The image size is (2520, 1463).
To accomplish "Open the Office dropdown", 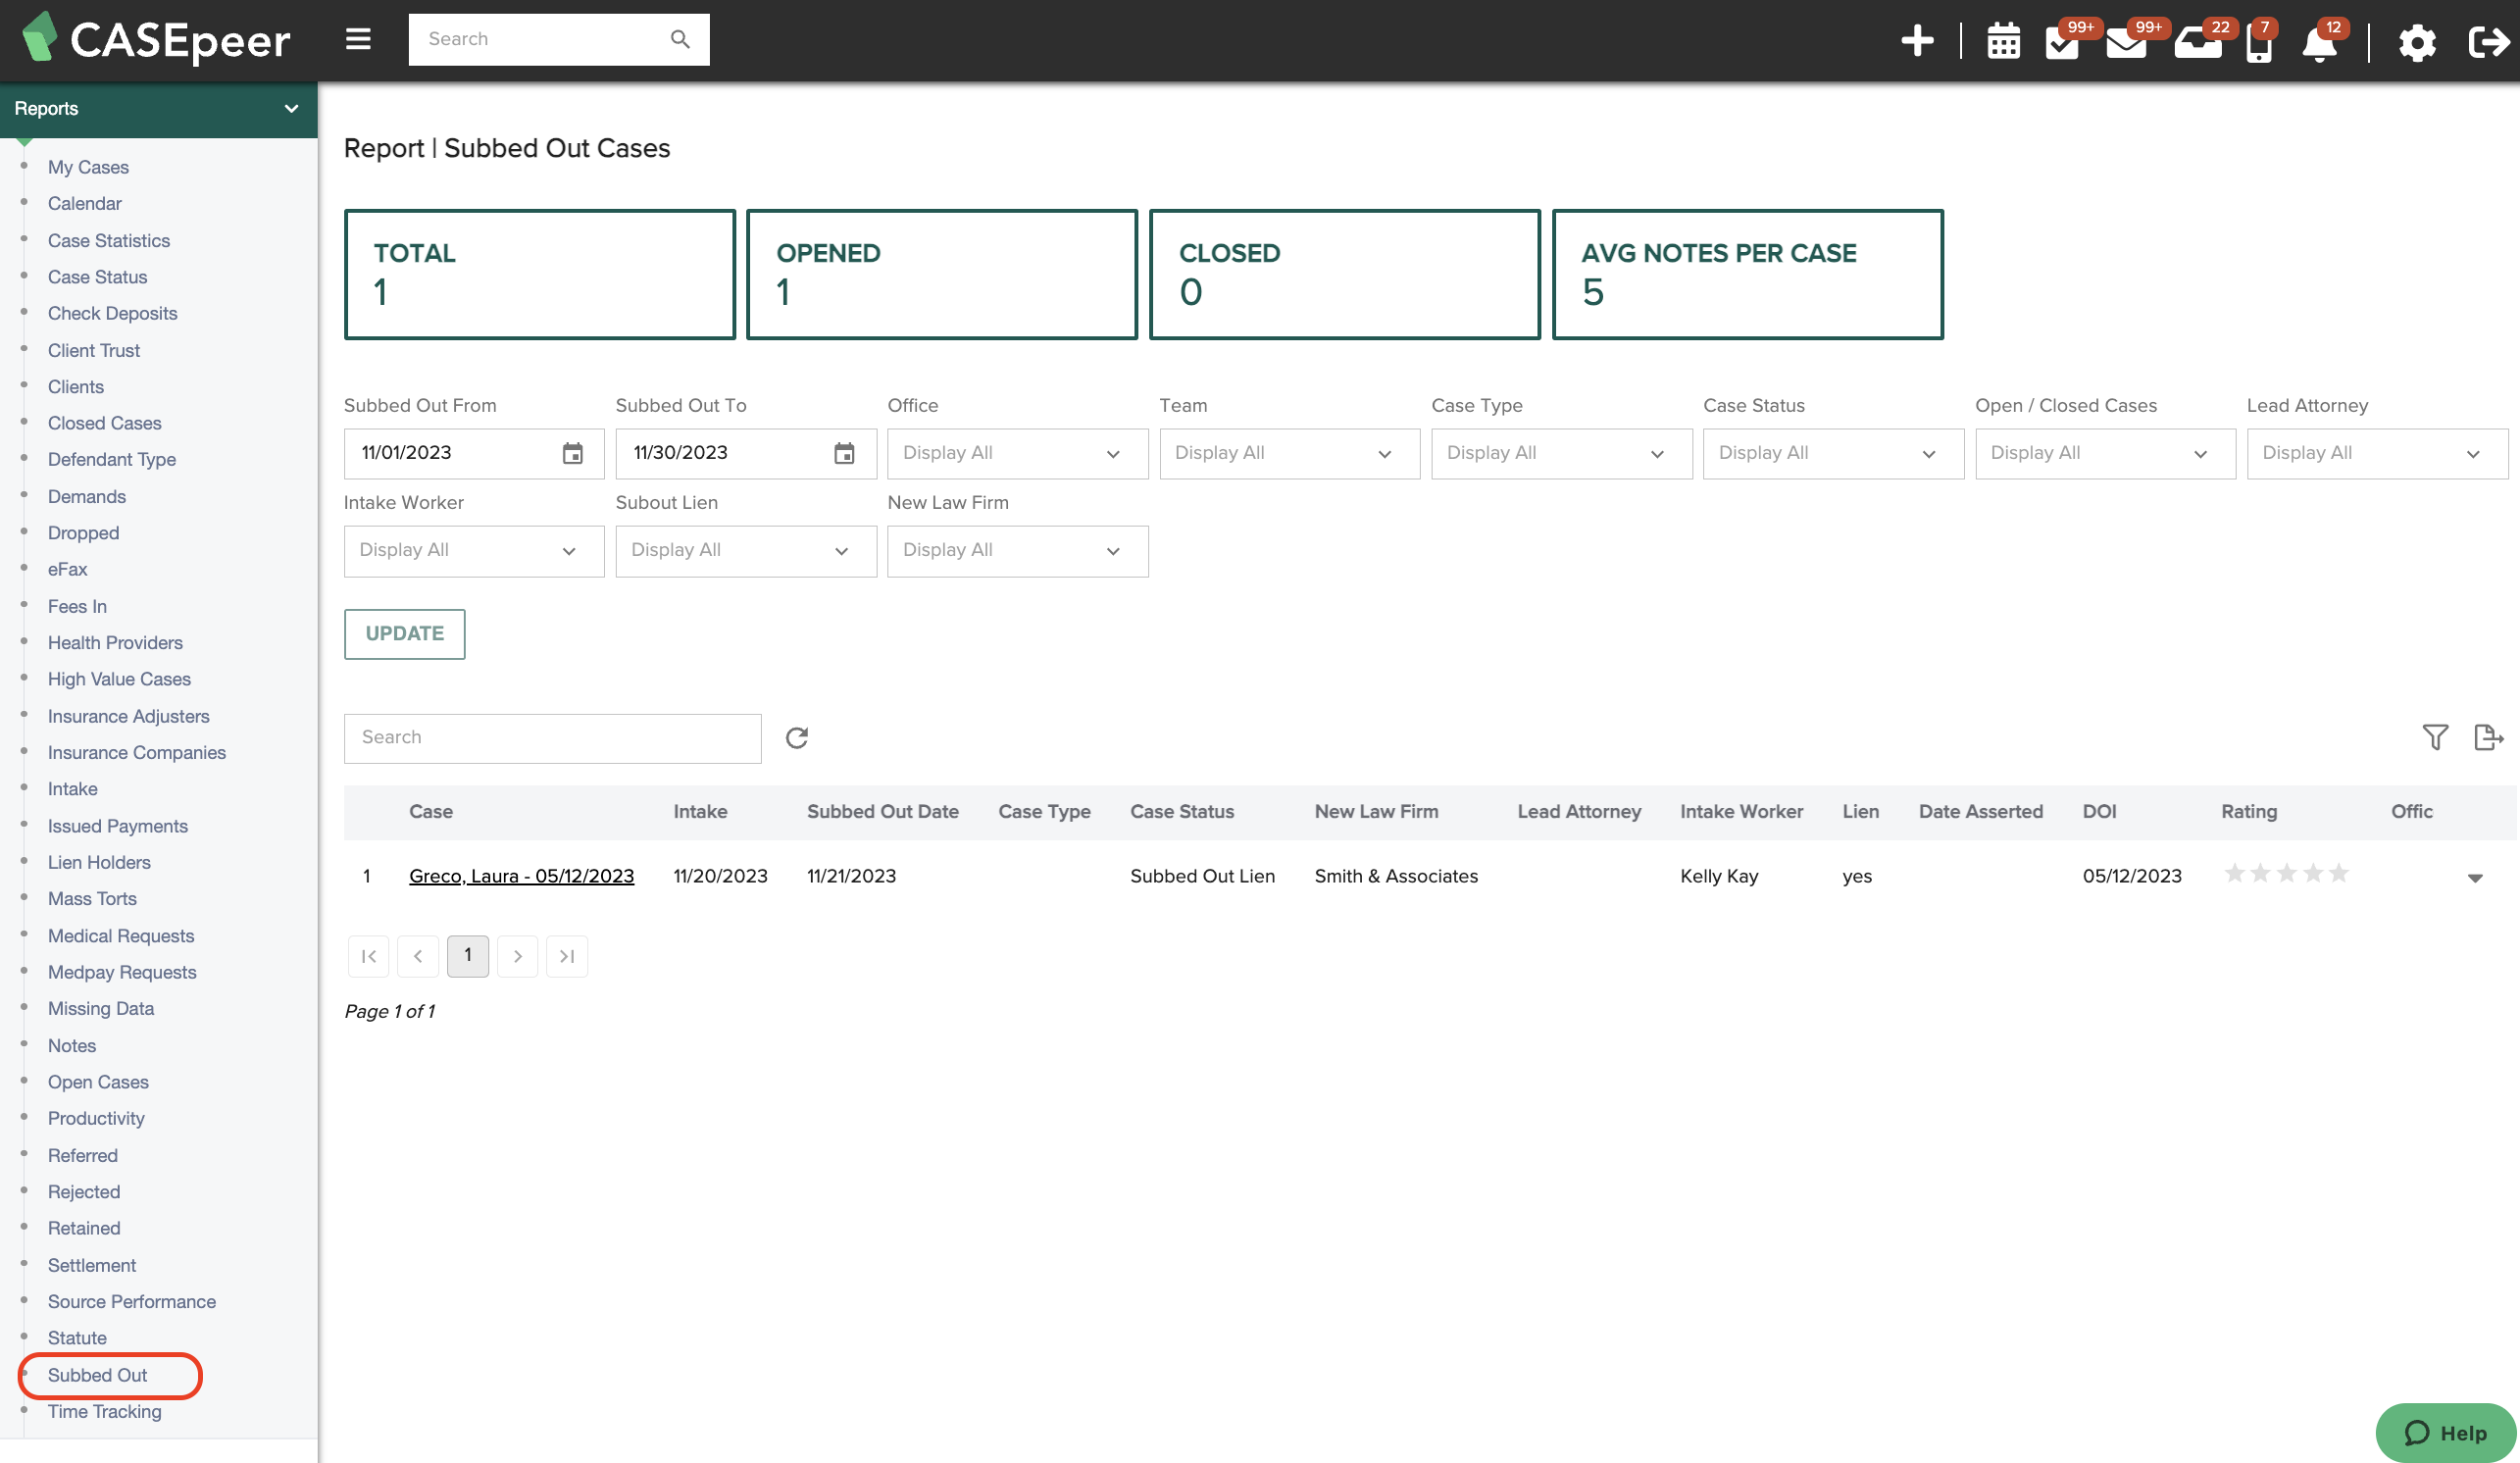I will coord(1018,453).
